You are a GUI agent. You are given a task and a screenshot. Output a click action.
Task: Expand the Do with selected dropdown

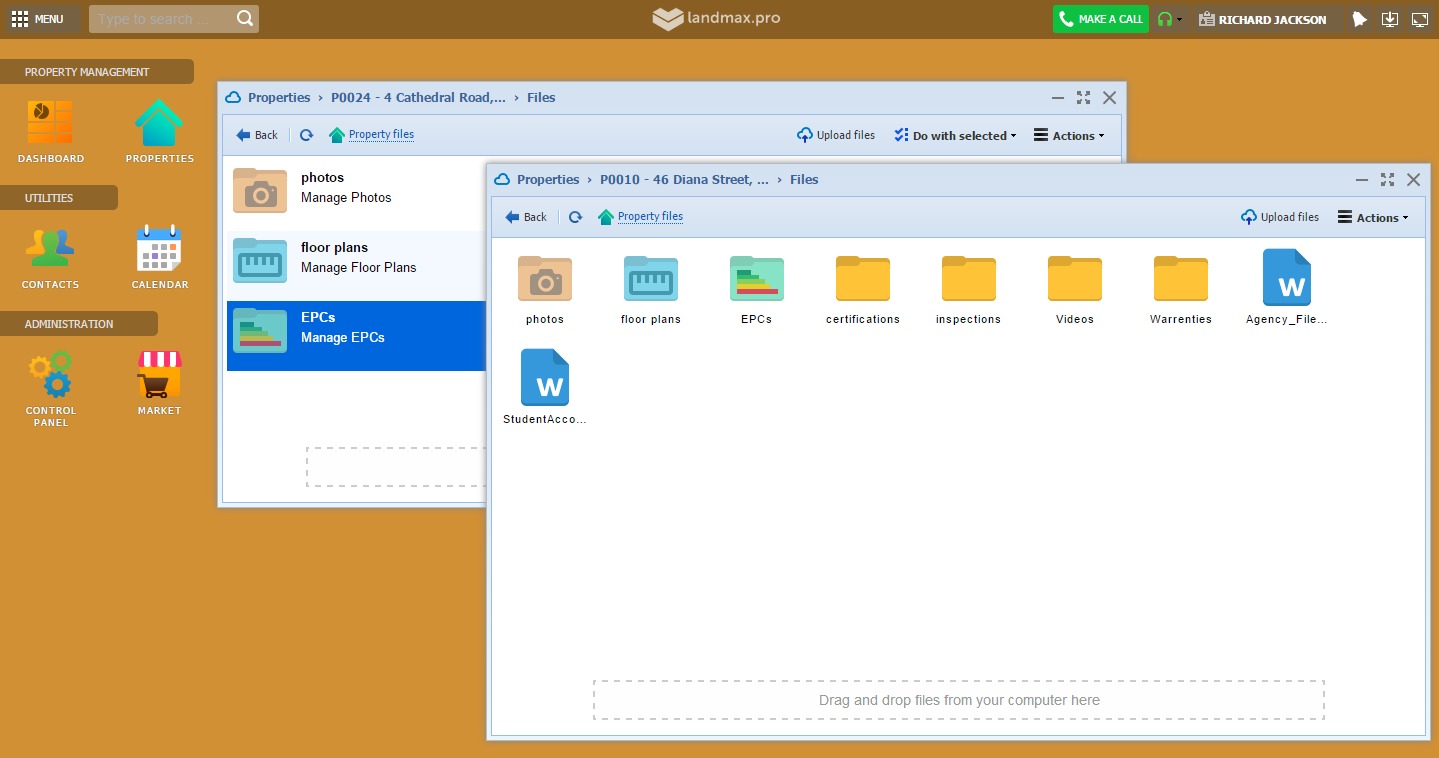[954, 135]
